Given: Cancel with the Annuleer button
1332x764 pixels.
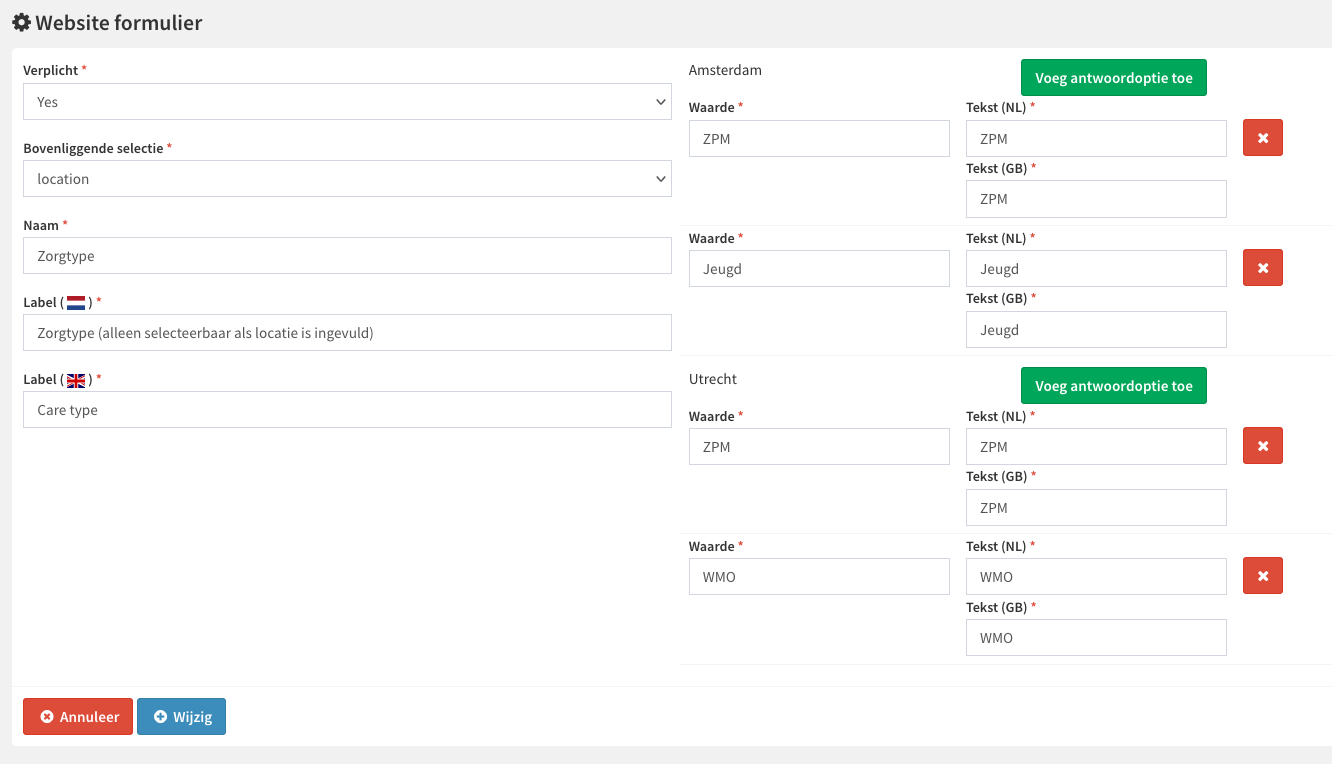Looking at the screenshot, I should 78,717.
